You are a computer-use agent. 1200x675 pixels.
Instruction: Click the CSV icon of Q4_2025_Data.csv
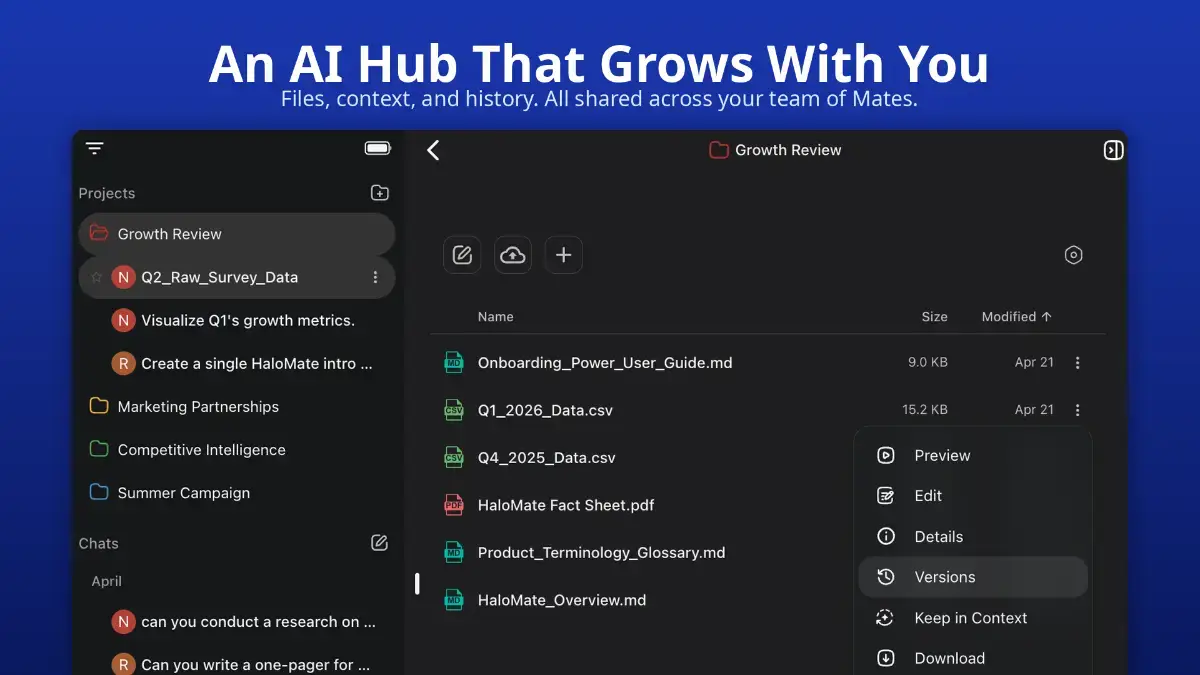[x=454, y=458]
